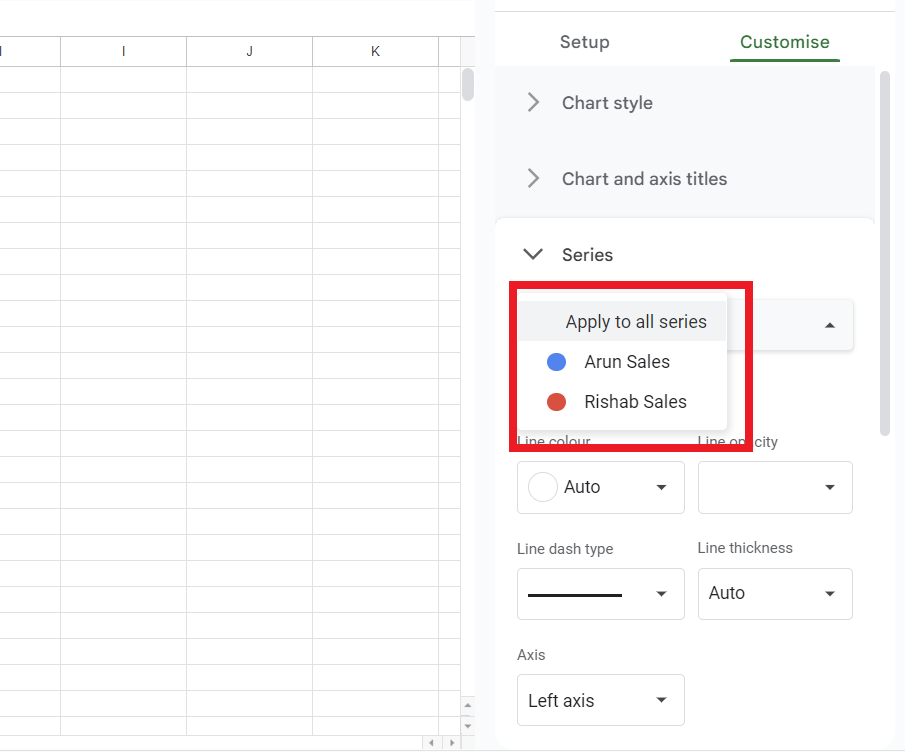Click the horizontal scroll right arrow
This screenshot has height=752, width=905.
(451, 743)
